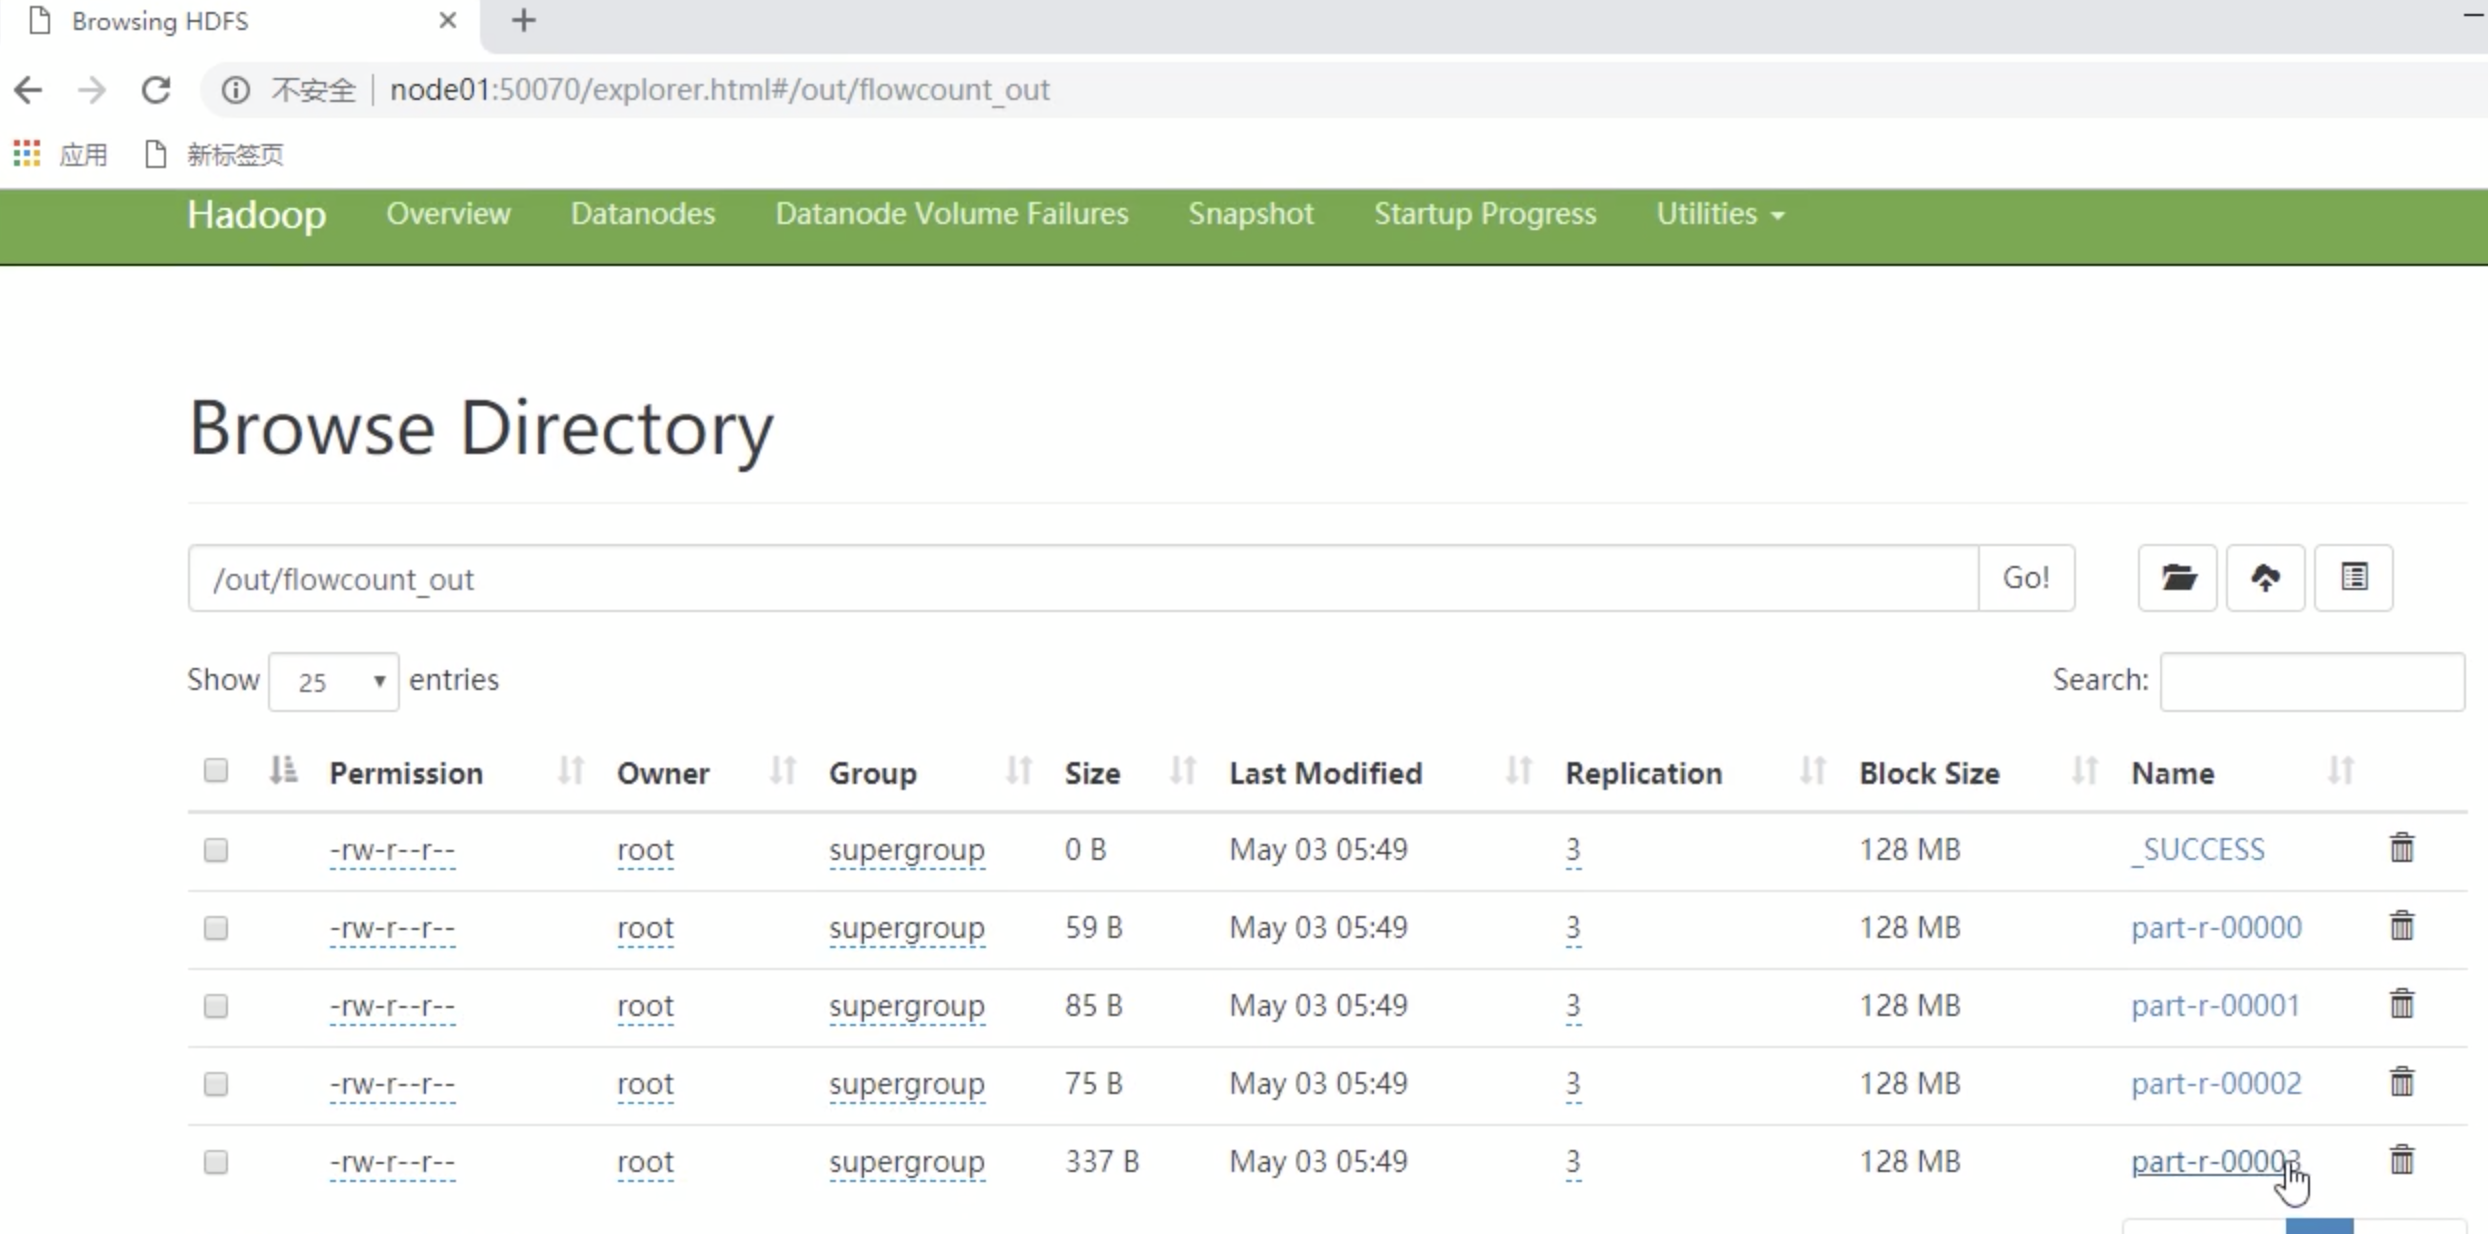
Task: Open the part-r-00001 file link
Action: tap(2215, 1006)
